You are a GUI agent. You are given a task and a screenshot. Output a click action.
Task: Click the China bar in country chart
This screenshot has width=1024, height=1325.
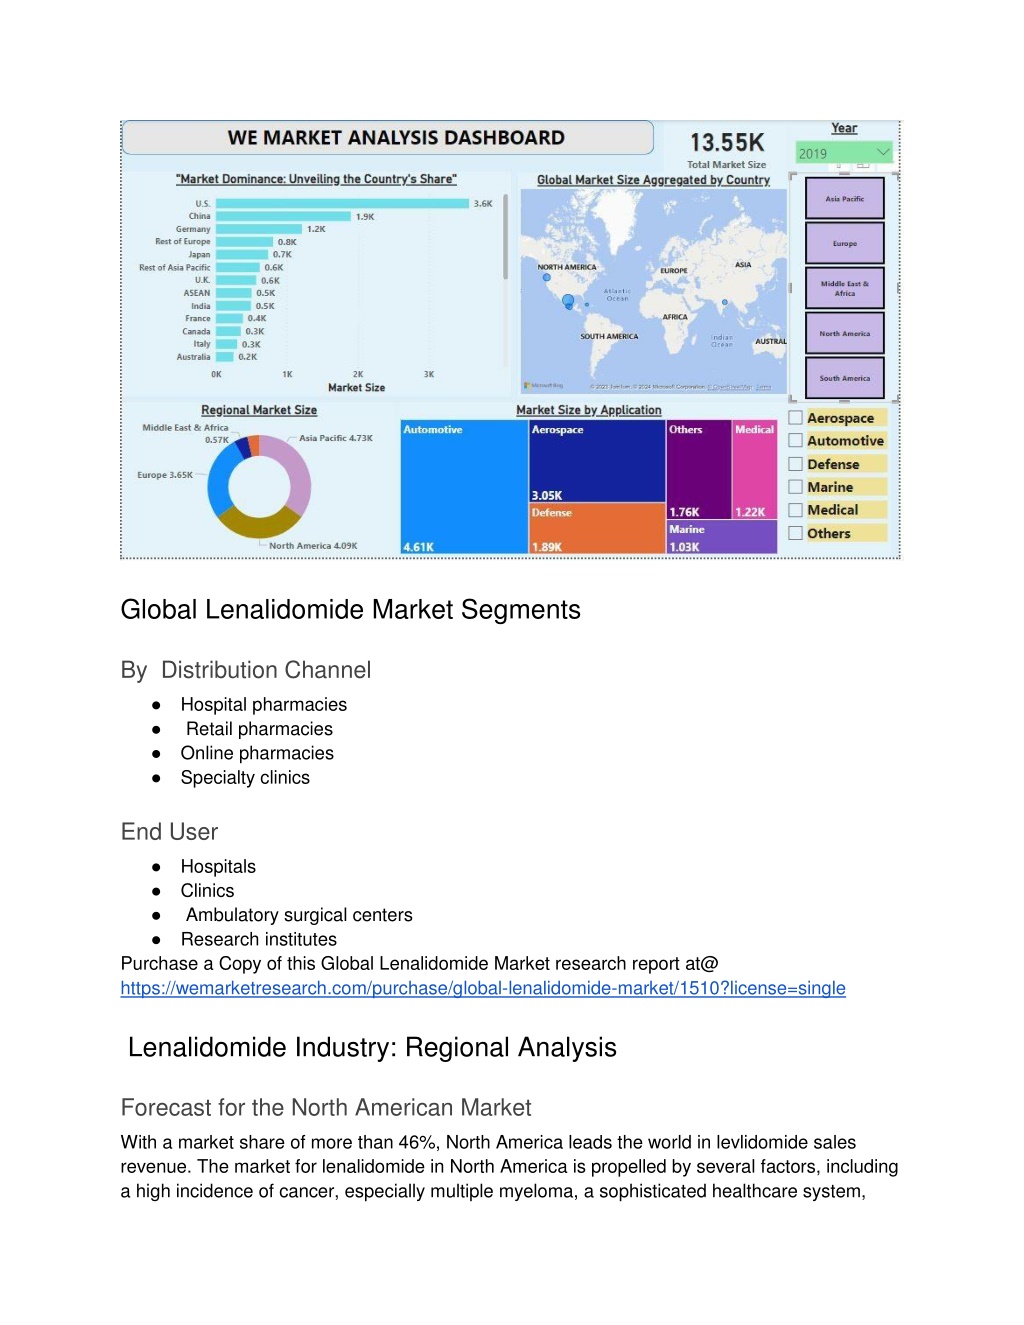[283, 216]
